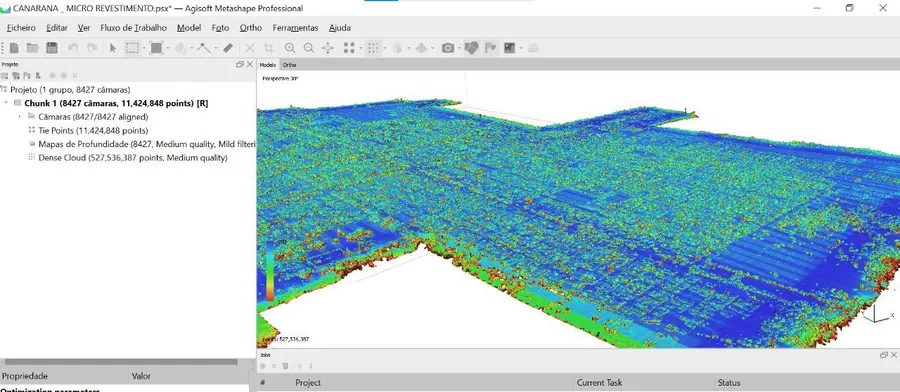
Task: Open the Foto menu
Action: 220,28
